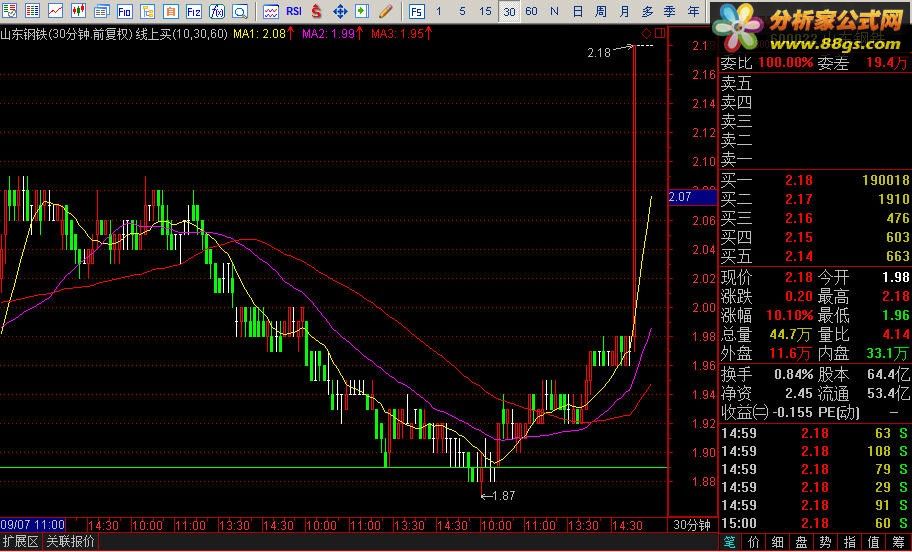The image size is (912, 552).
Task: Click the 线上买(10,30,60) indicator title
Action: (181, 34)
